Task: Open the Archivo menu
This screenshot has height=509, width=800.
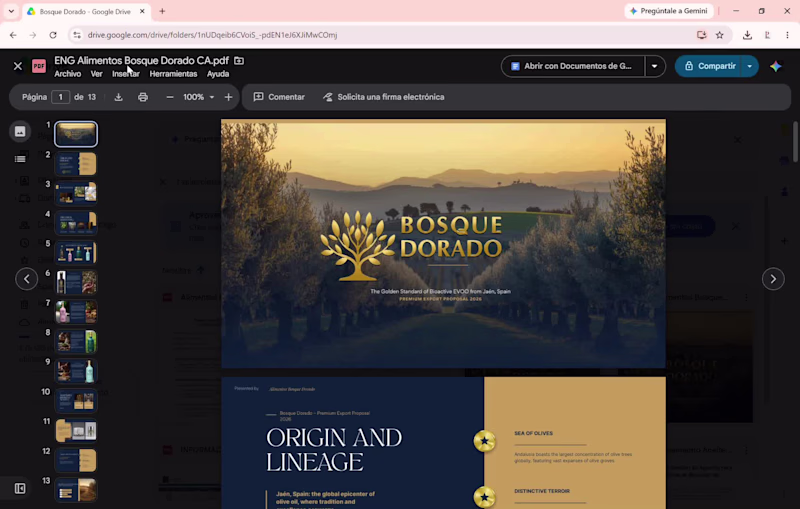Action: [x=67, y=74]
